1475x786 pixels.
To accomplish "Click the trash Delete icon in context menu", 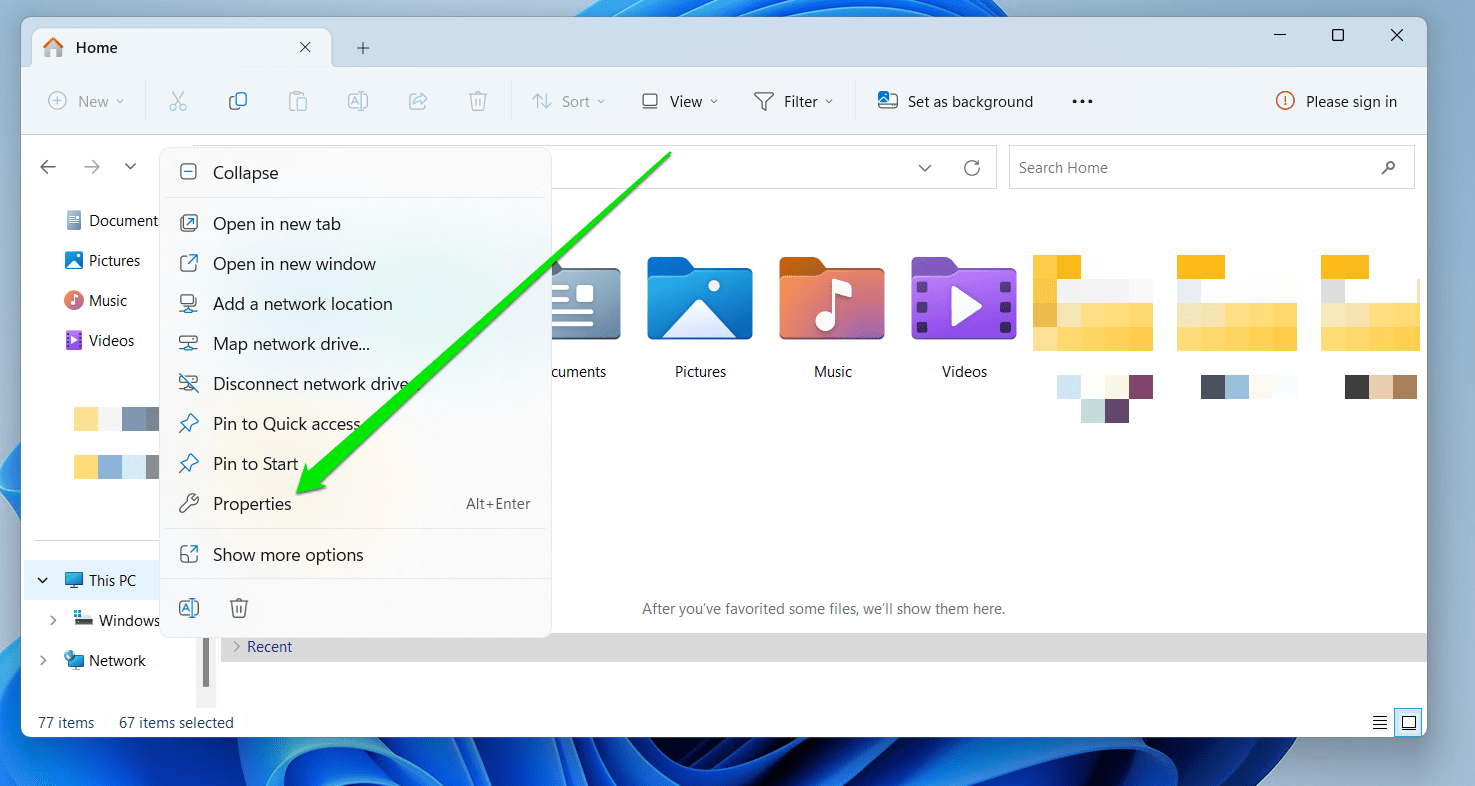I will click(x=239, y=608).
